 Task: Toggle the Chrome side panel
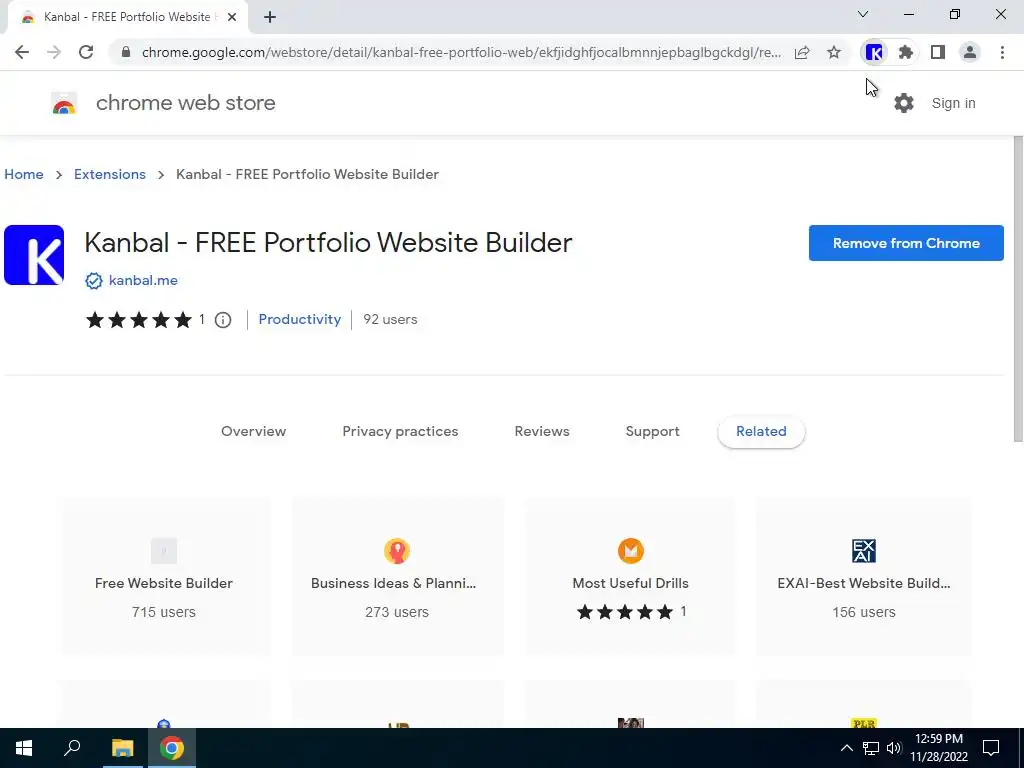(x=938, y=52)
